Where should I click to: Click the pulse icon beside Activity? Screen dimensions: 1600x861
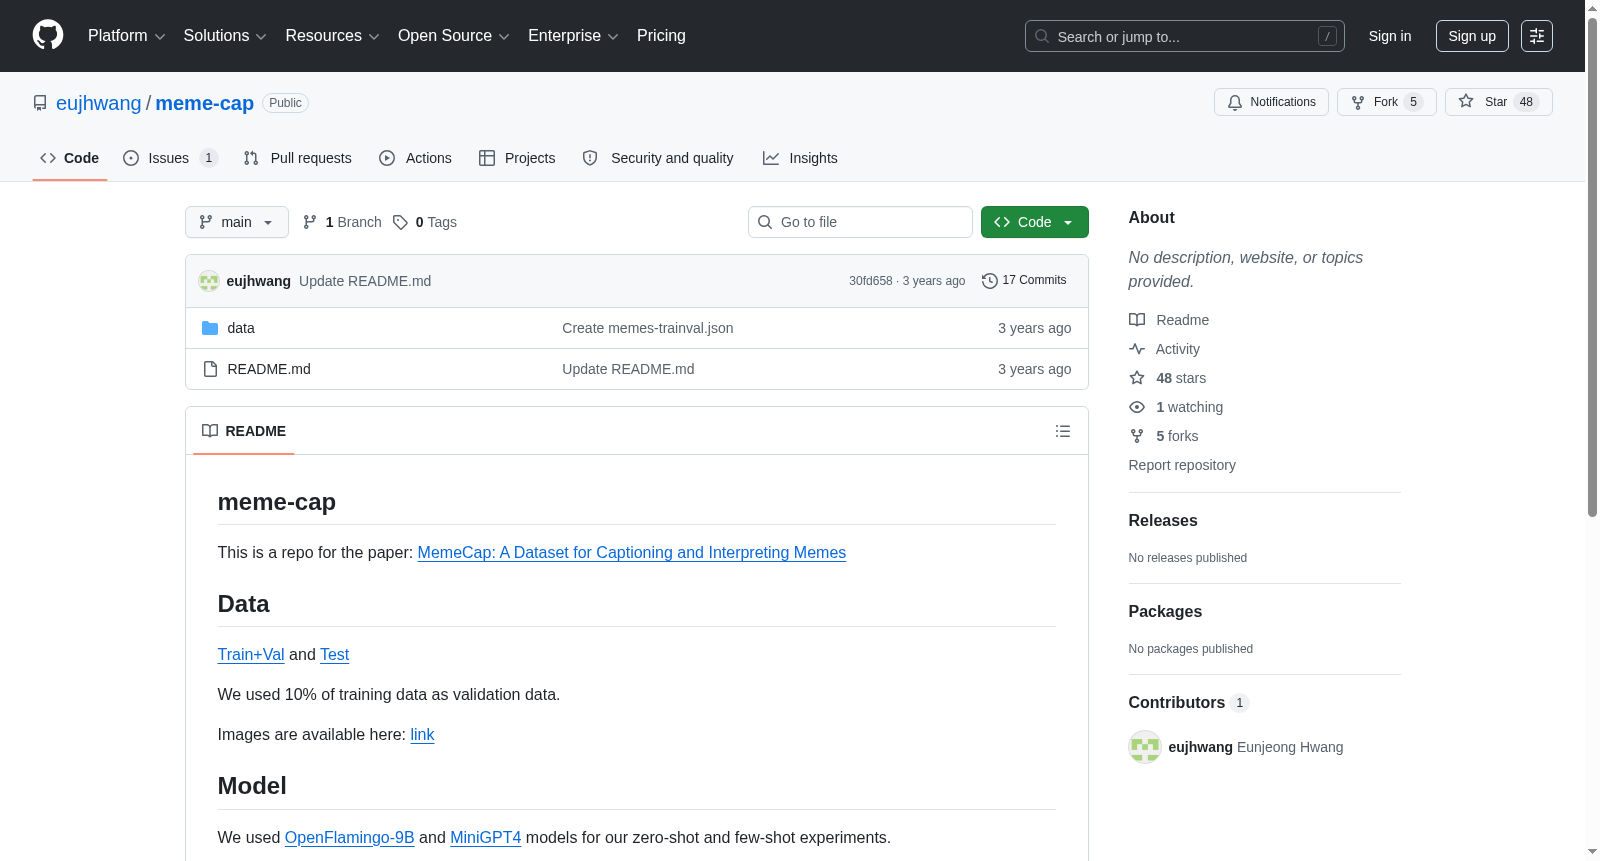[1137, 349]
